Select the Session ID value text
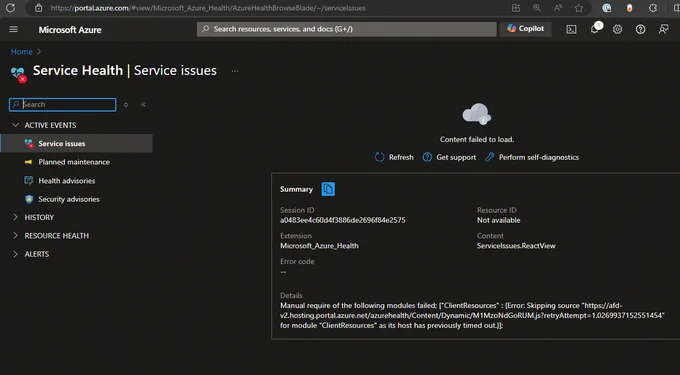The height and width of the screenshot is (375, 680). coord(343,220)
